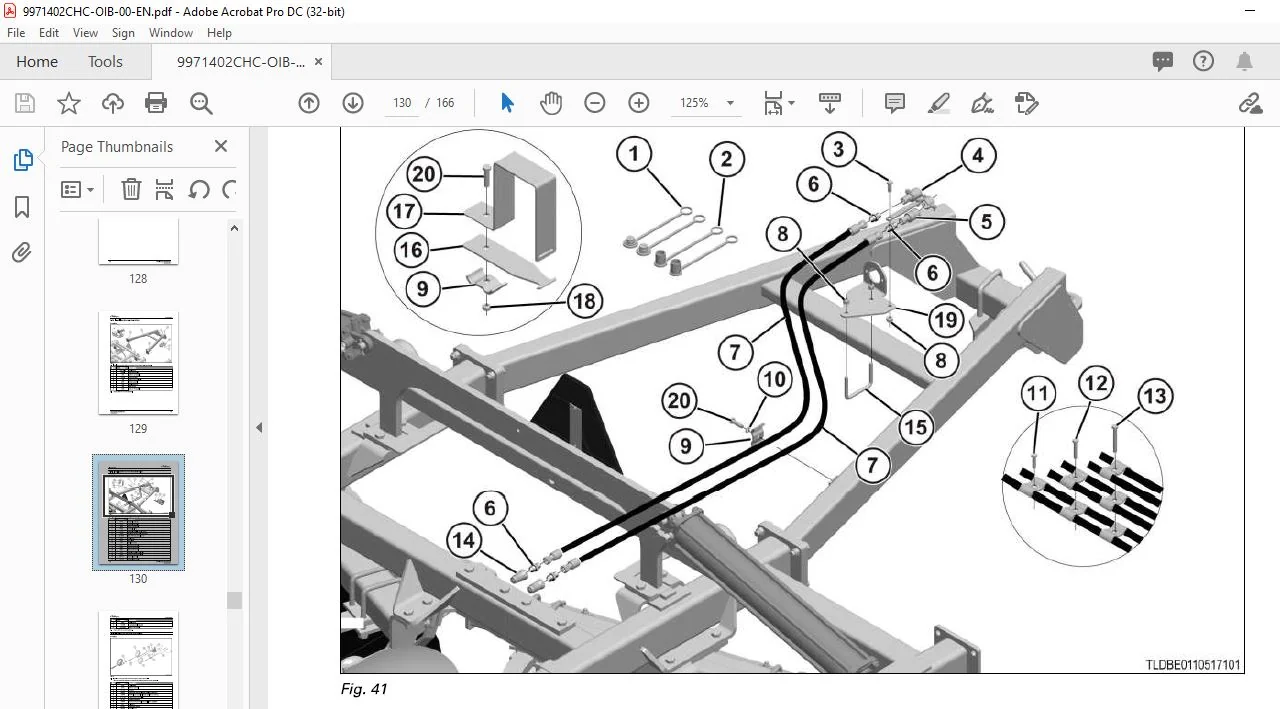Open the fit page options dropdown

click(x=779, y=103)
